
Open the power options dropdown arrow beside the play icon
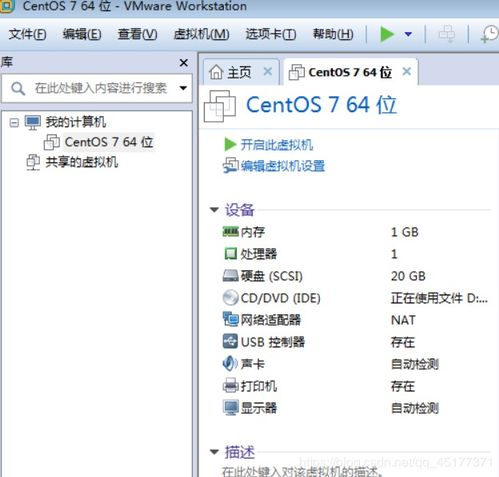[408, 34]
